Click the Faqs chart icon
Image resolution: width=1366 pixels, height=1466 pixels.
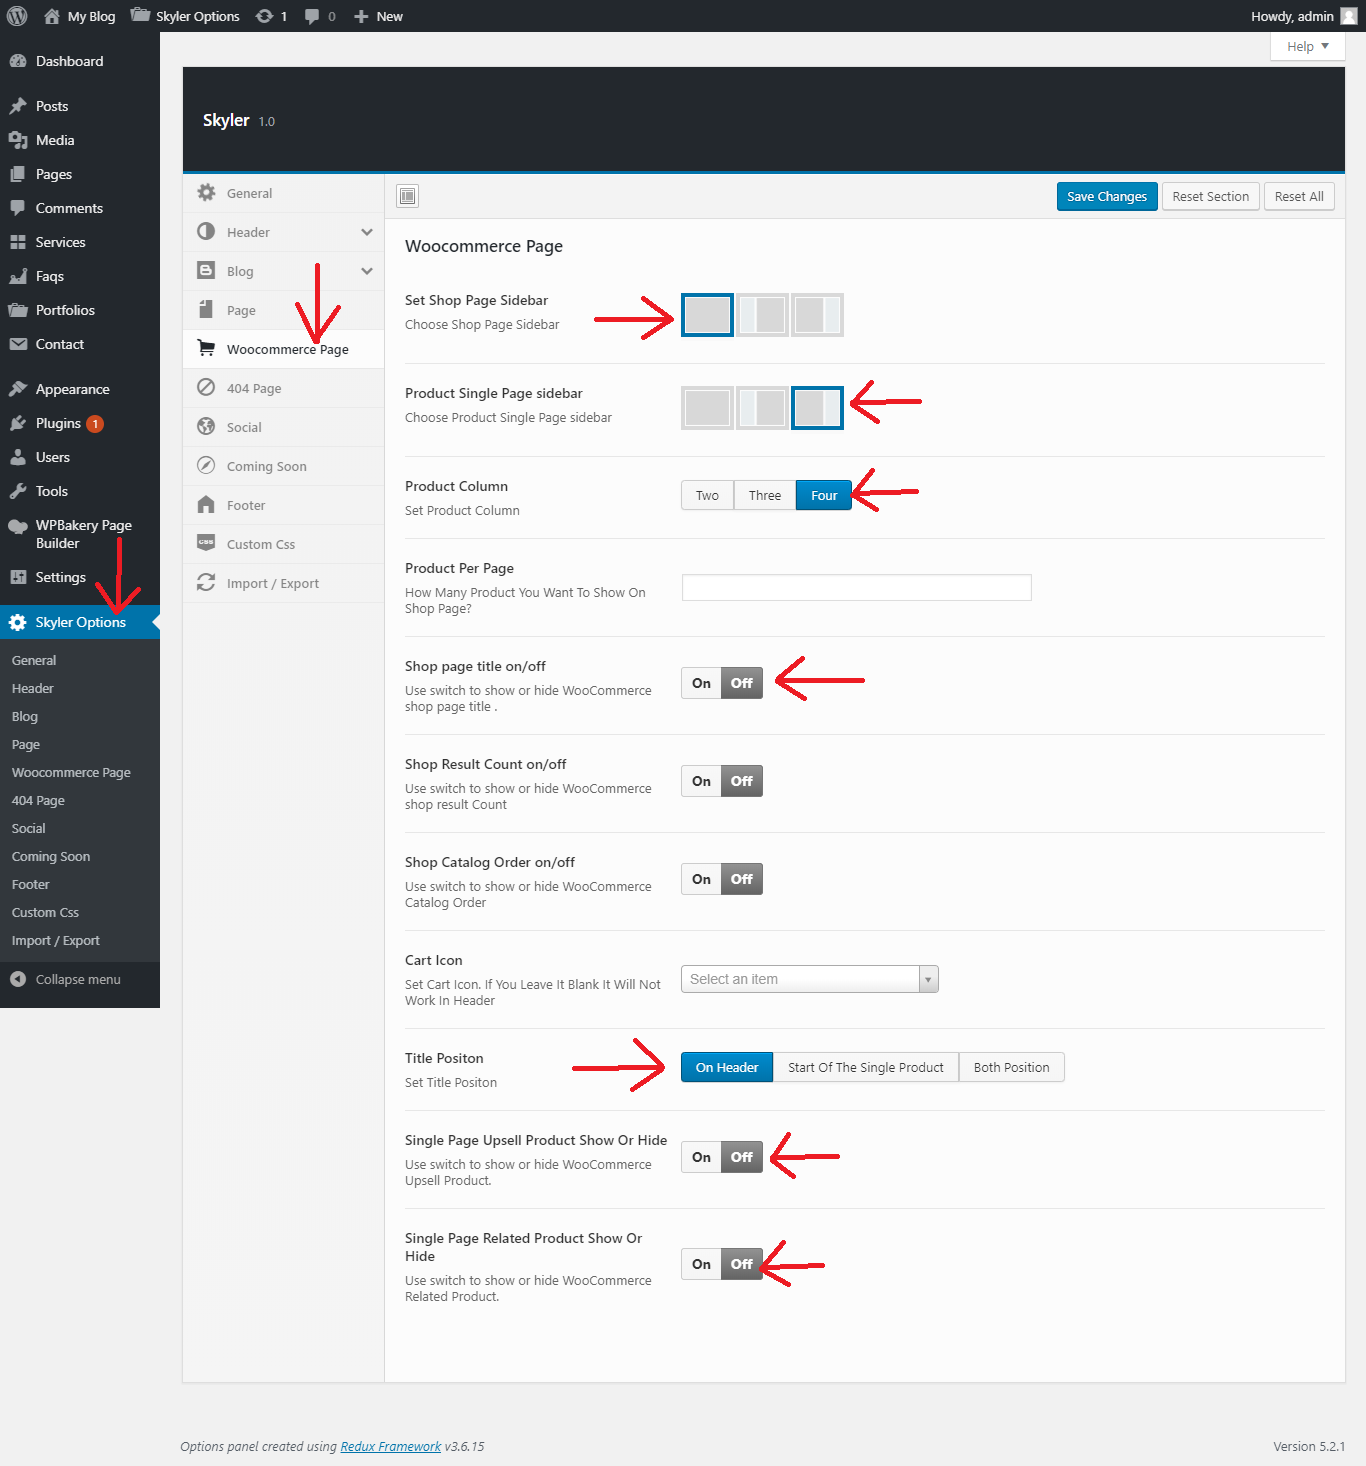click(17, 276)
